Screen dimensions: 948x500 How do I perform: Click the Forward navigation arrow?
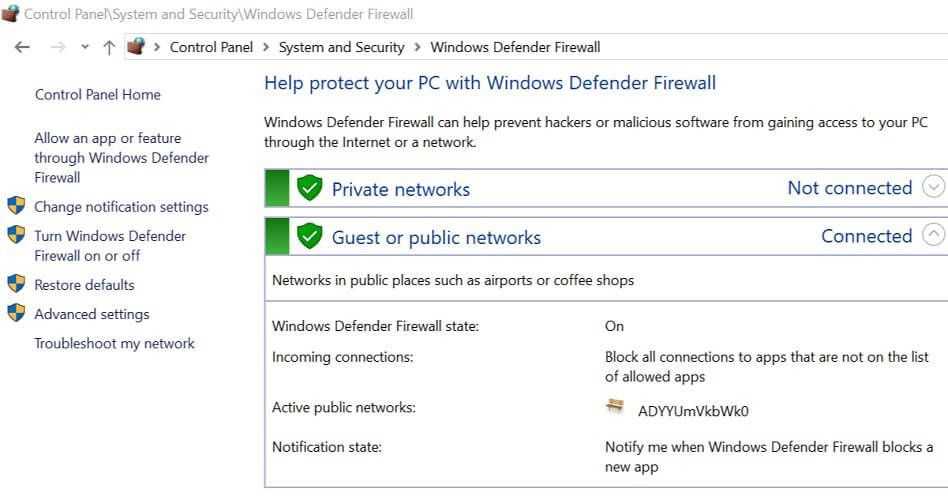(x=57, y=47)
